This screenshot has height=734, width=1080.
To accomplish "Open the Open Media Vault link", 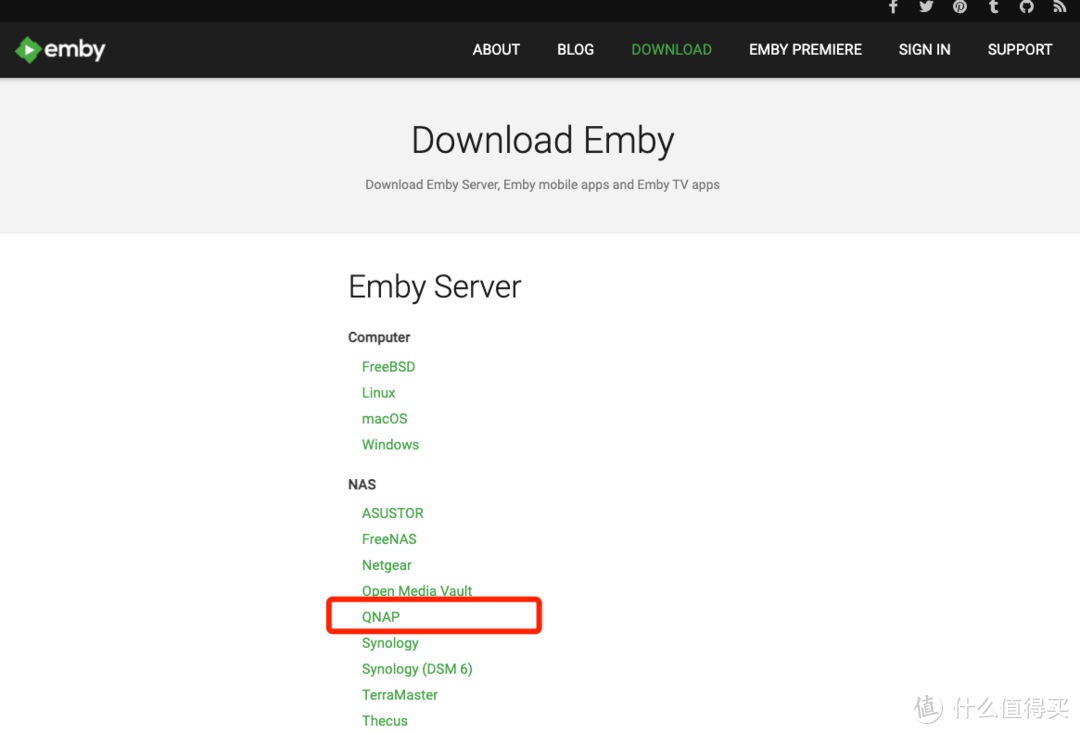I will coord(417,591).
